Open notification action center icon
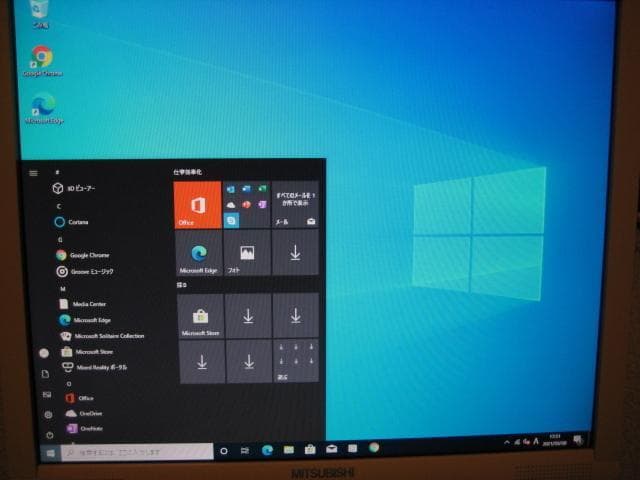 [x=578, y=440]
